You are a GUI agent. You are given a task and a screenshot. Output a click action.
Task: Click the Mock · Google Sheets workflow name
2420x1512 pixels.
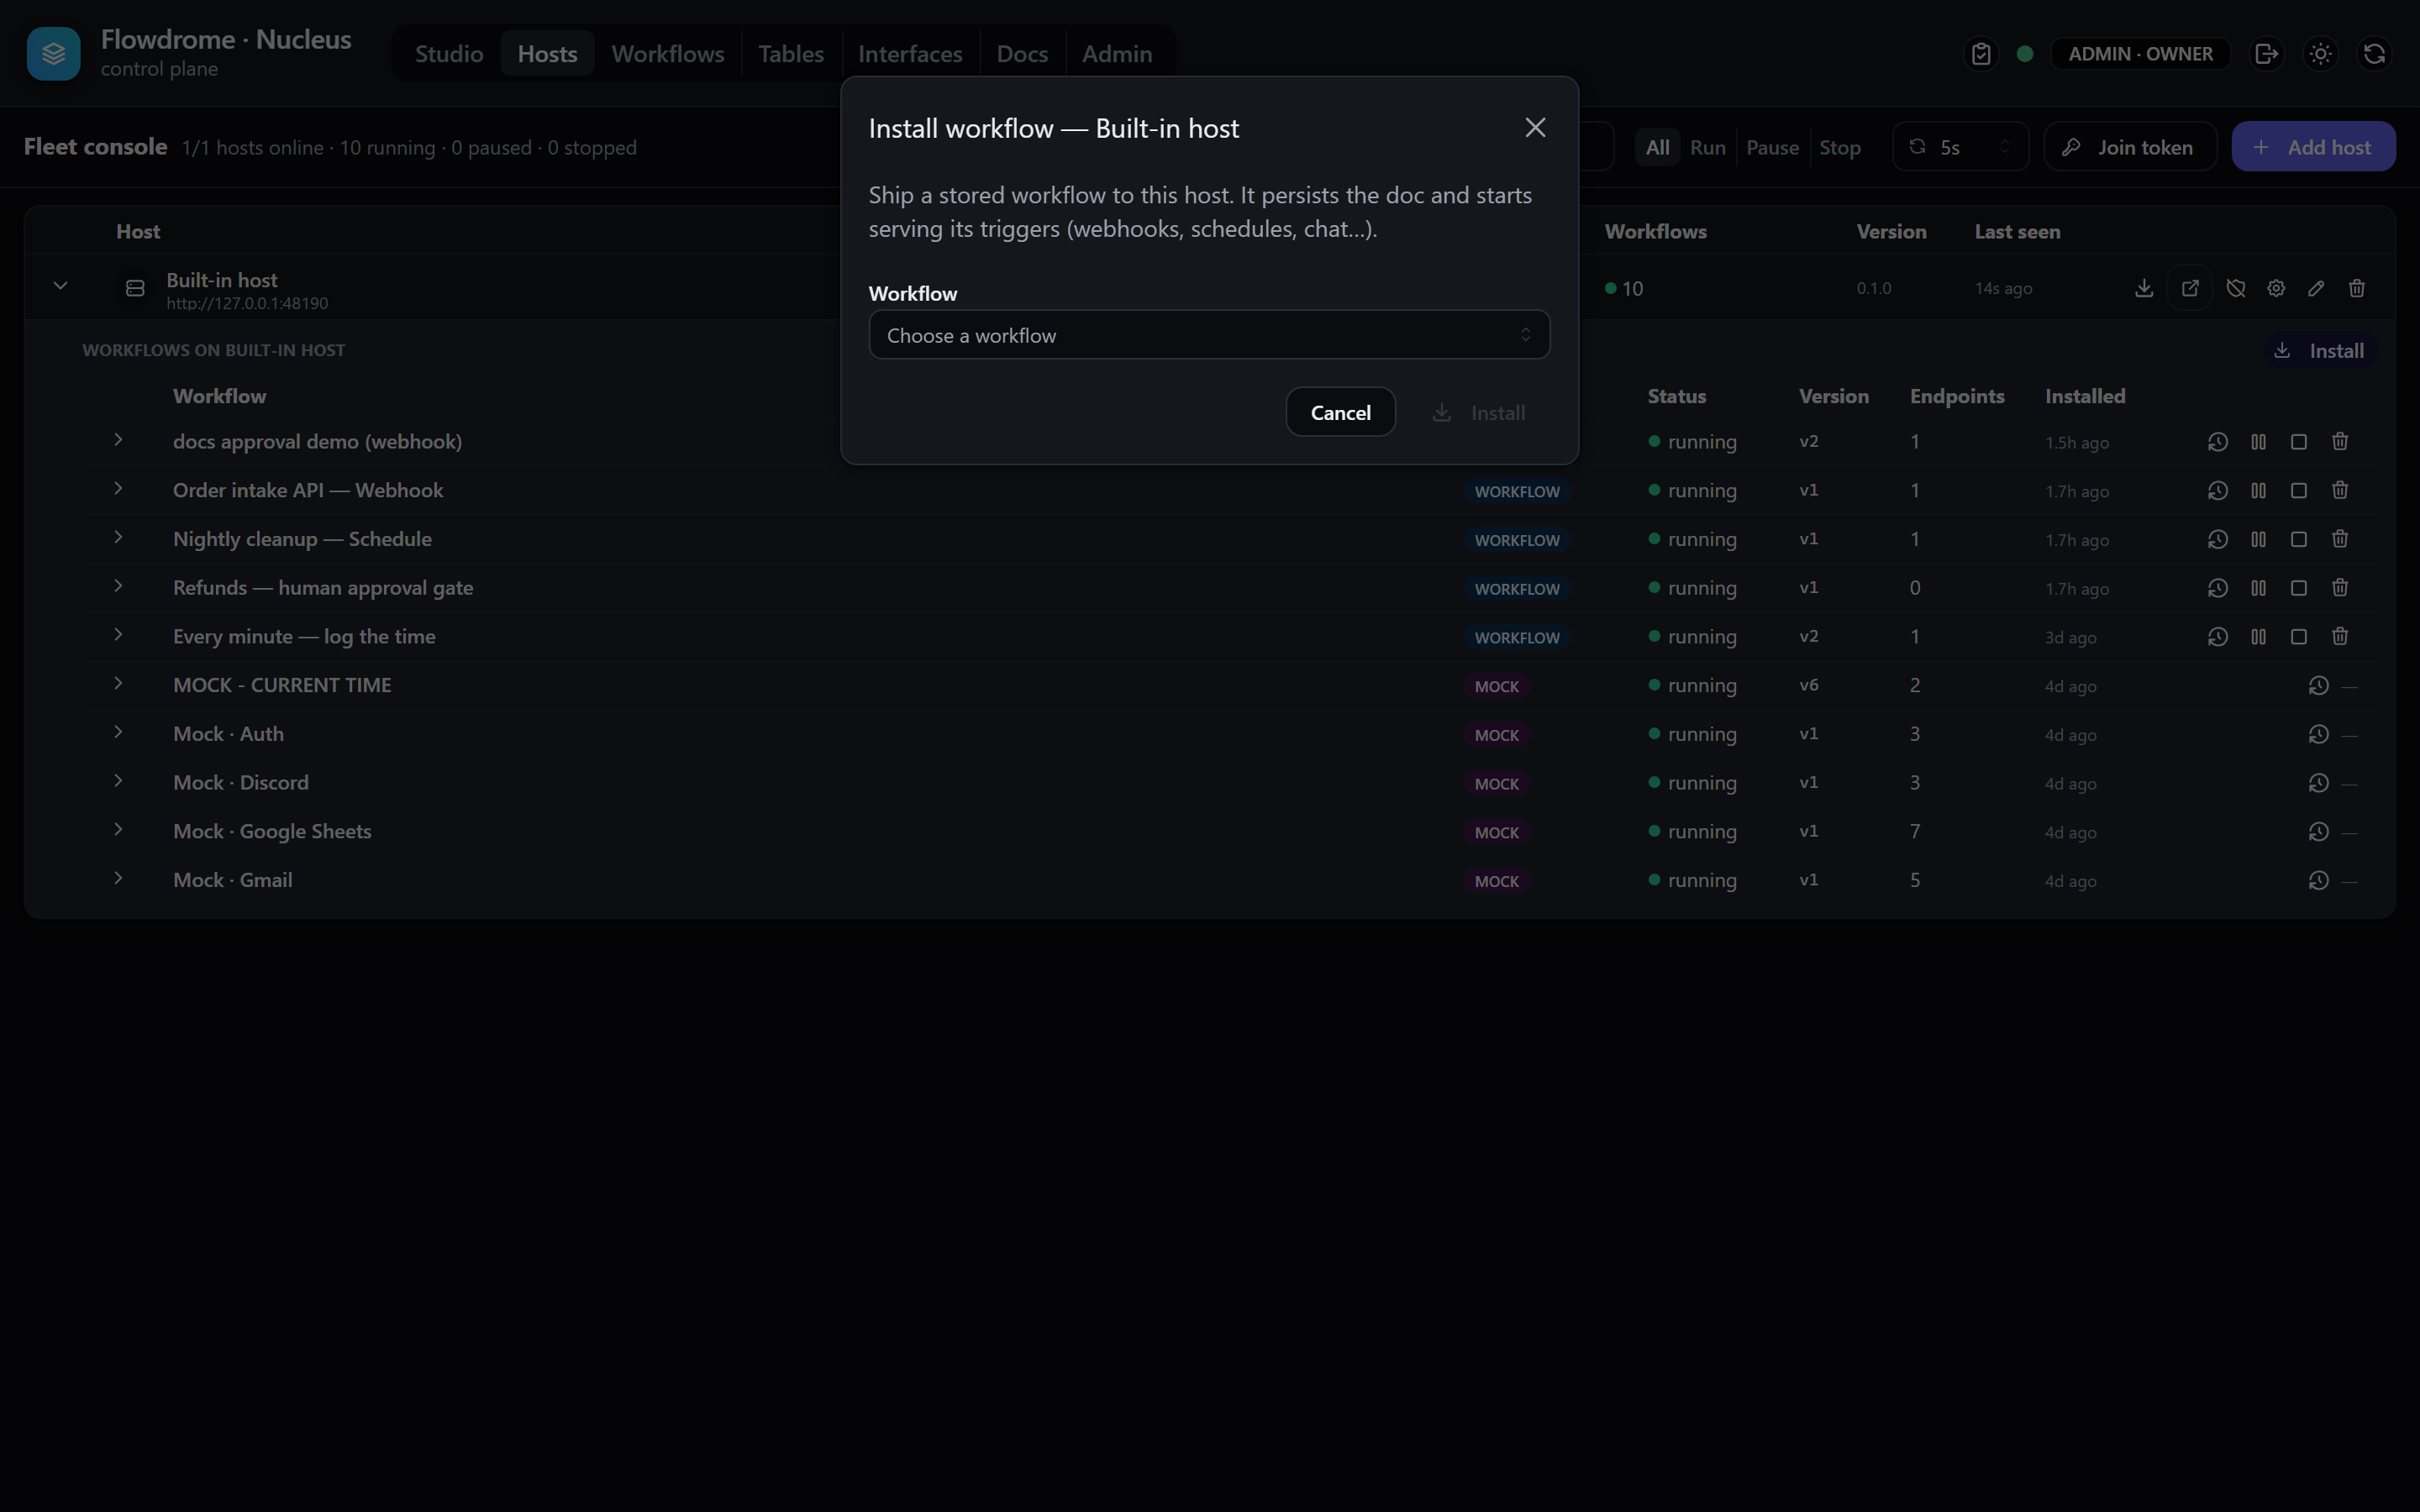pos(272,831)
